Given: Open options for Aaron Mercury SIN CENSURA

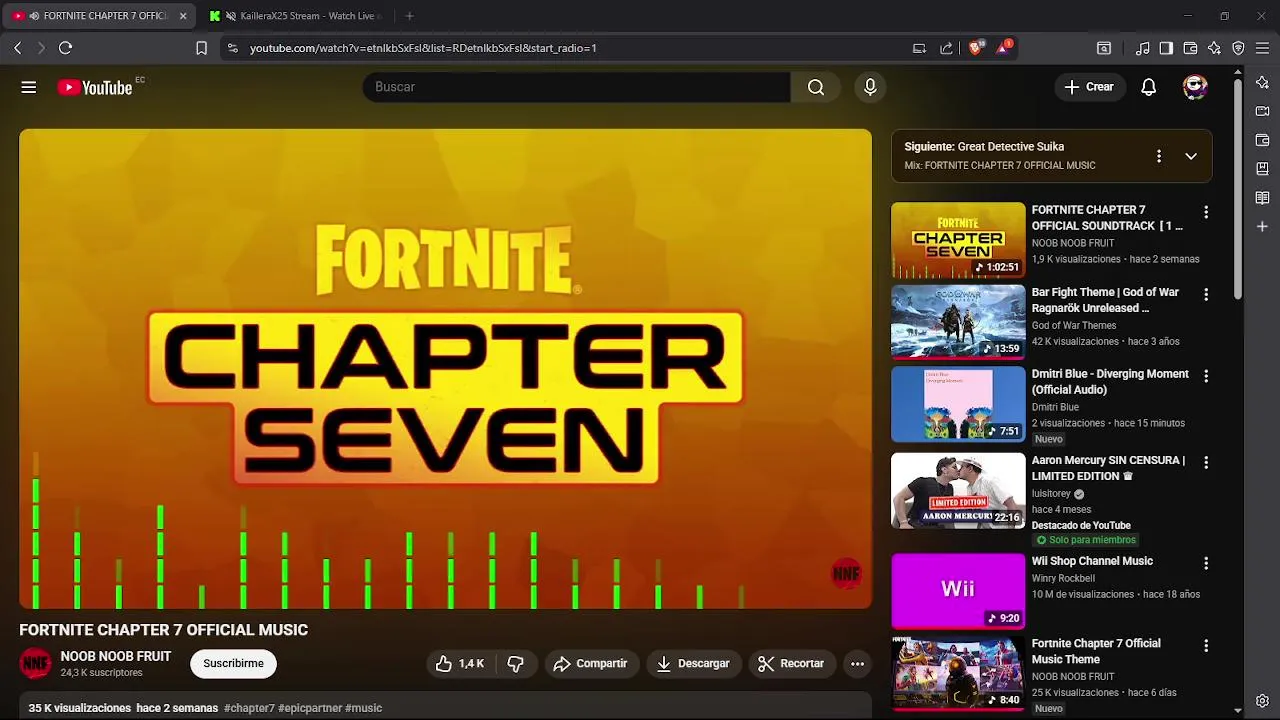Looking at the screenshot, I should pos(1206,462).
